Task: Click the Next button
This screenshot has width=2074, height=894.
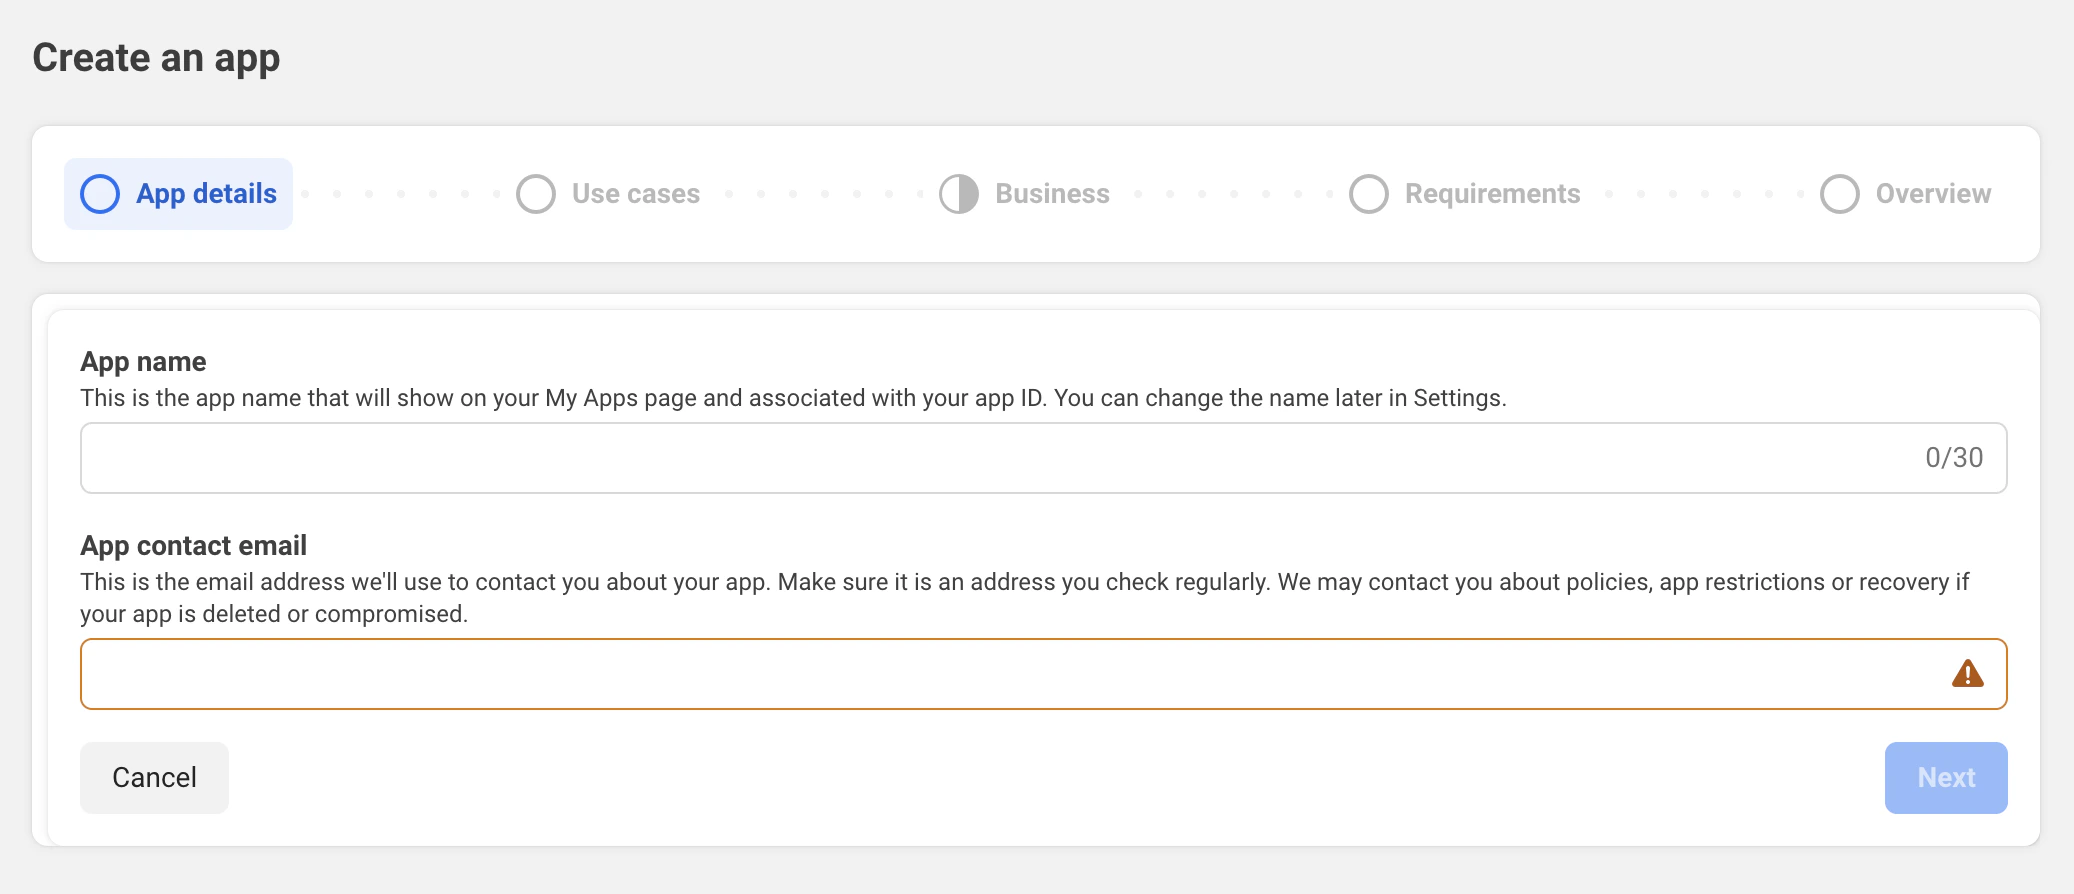Action: (x=1945, y=778)
